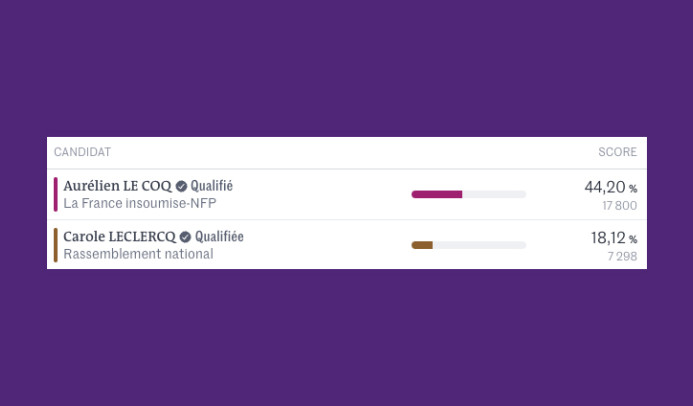The height and width of the screenshot is (406, 693).
Task: Click the verified badge next to Carole LECLERCQ
Action: pos(186,237)
